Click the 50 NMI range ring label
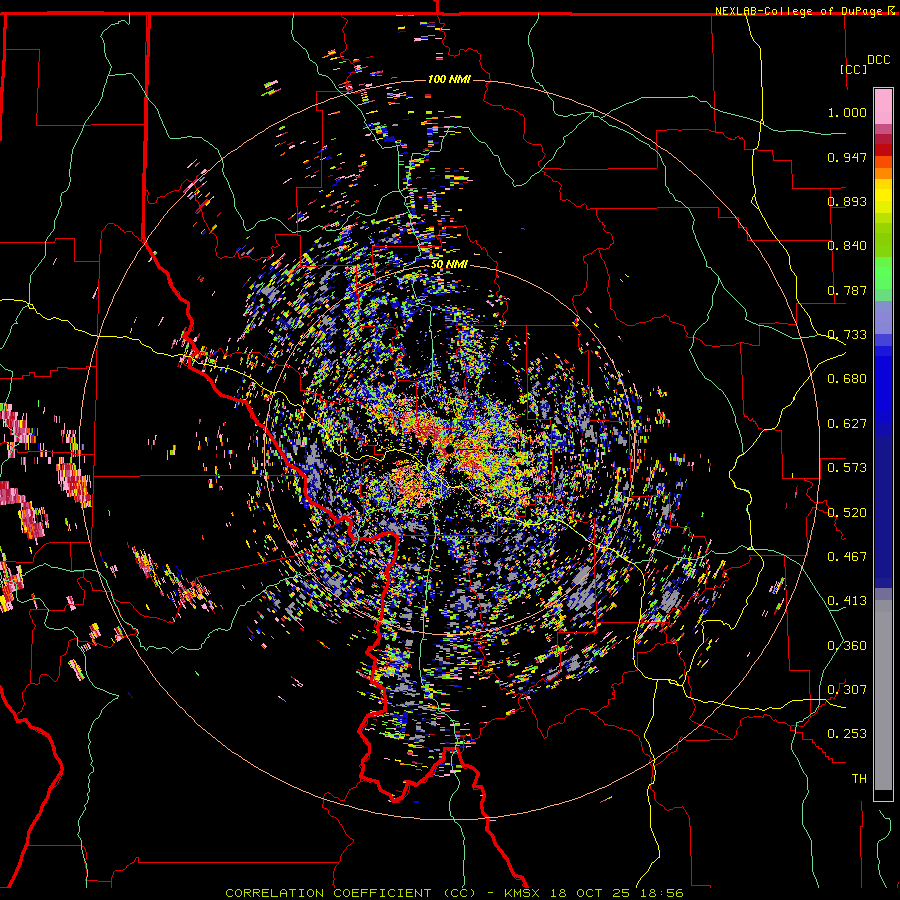 click(449, 265)
